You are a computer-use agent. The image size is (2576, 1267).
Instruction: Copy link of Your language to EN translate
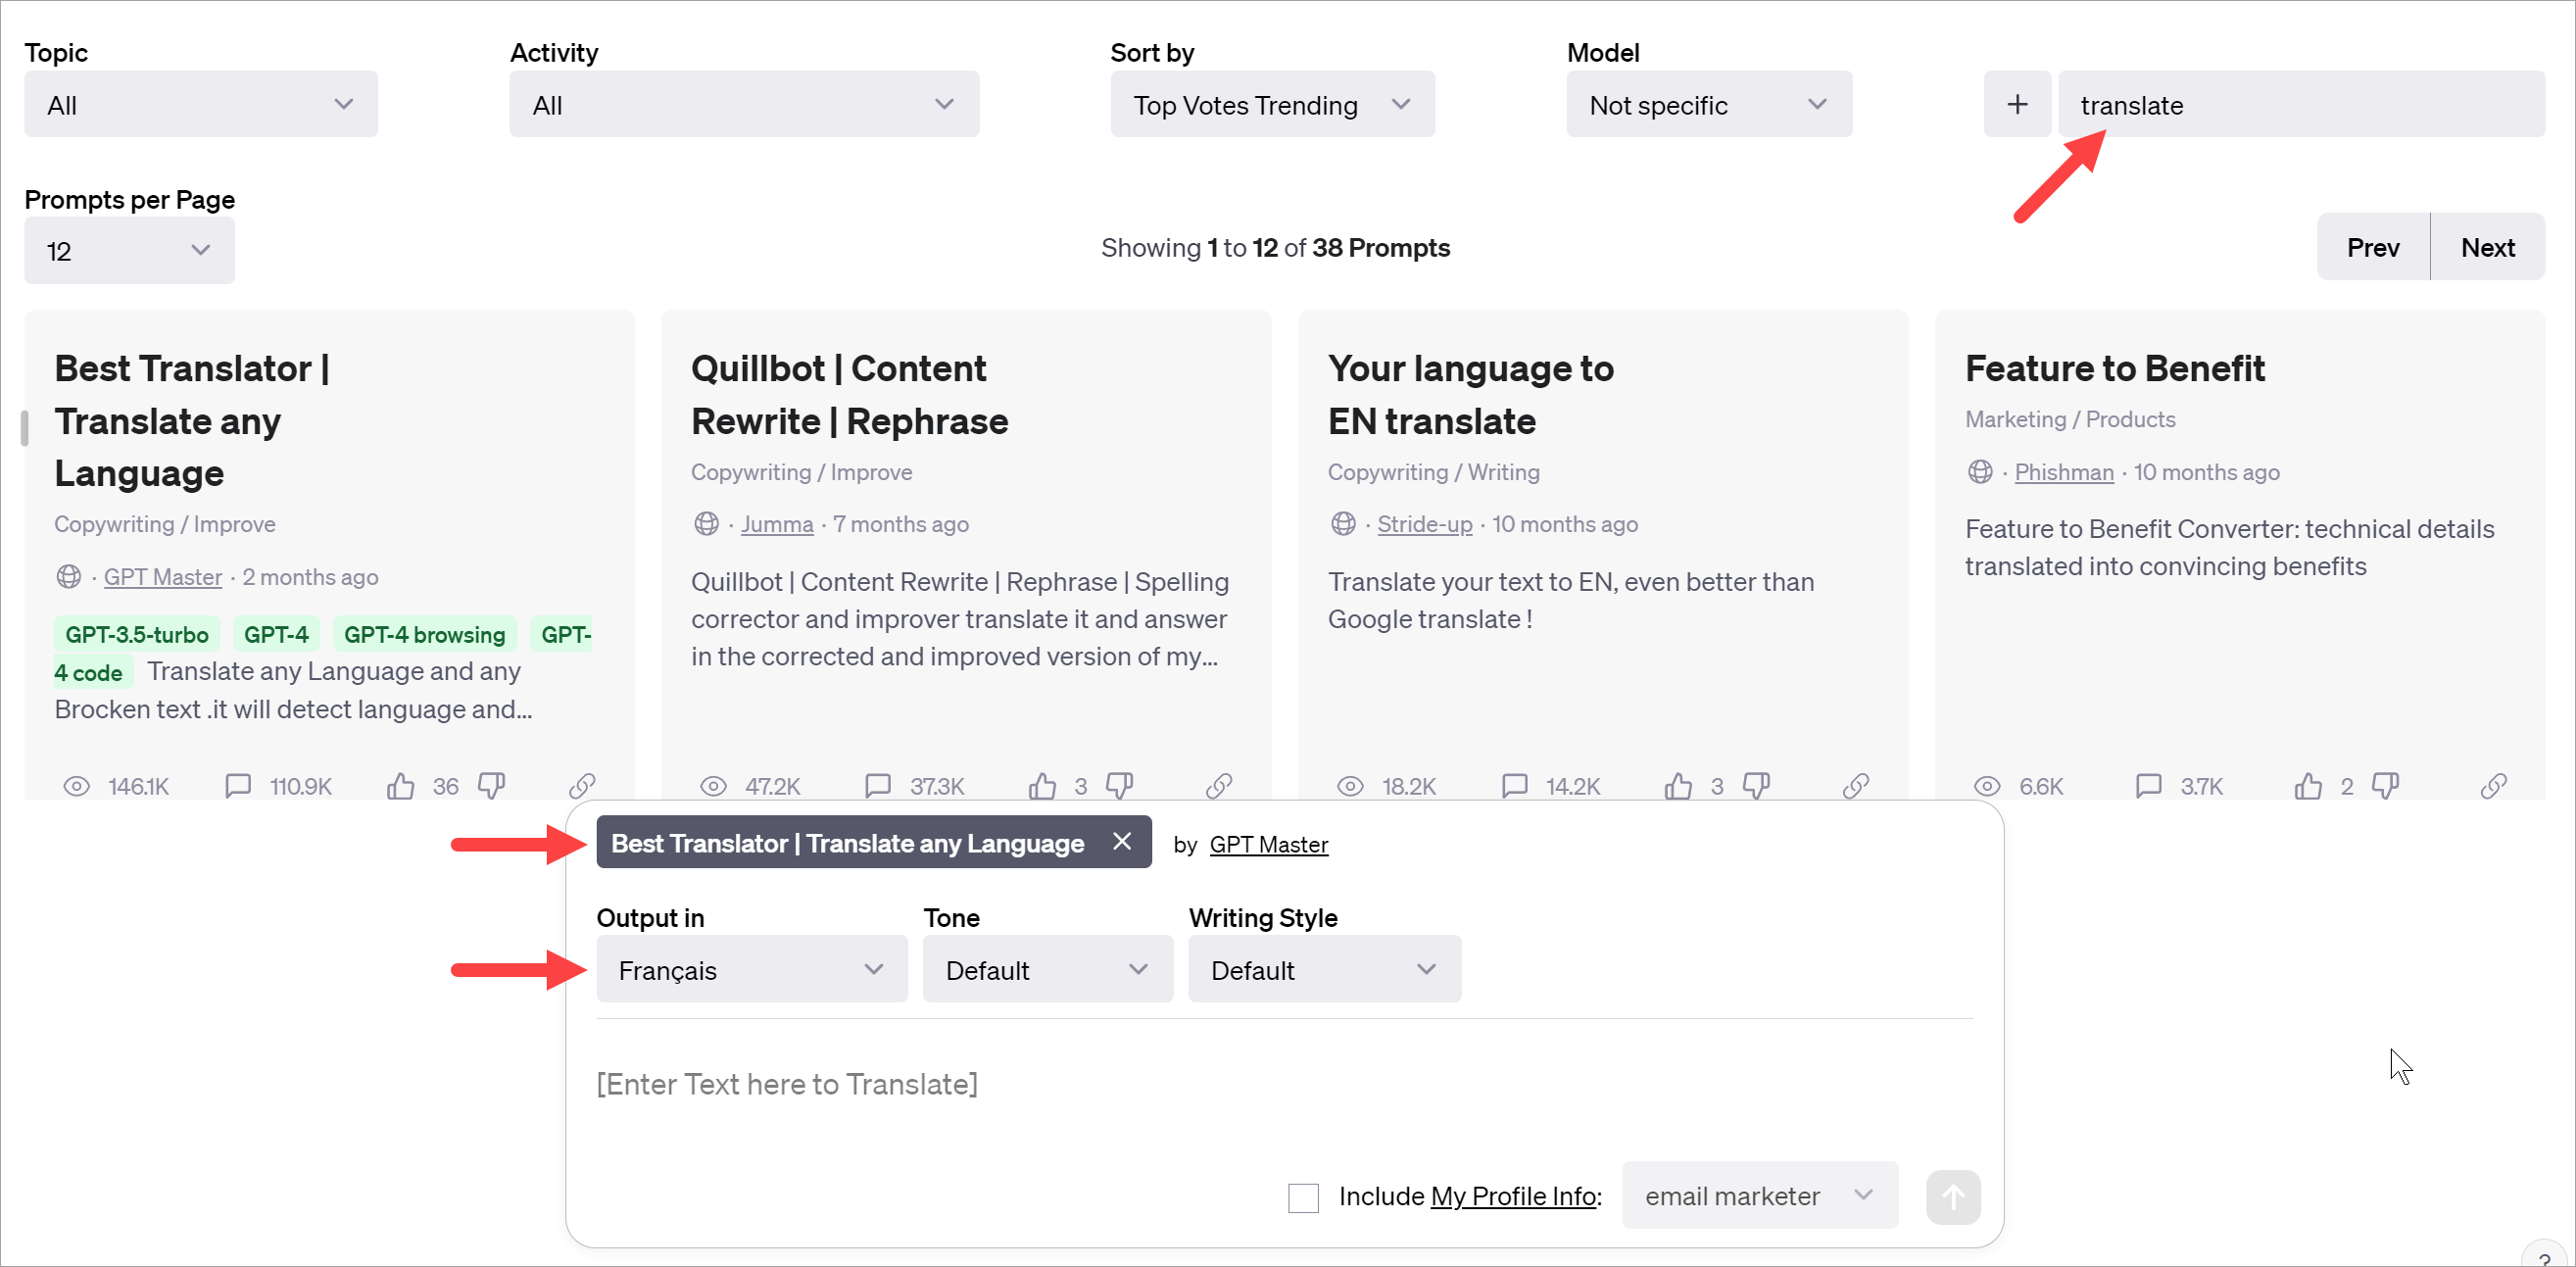(x=1855, y=786)
